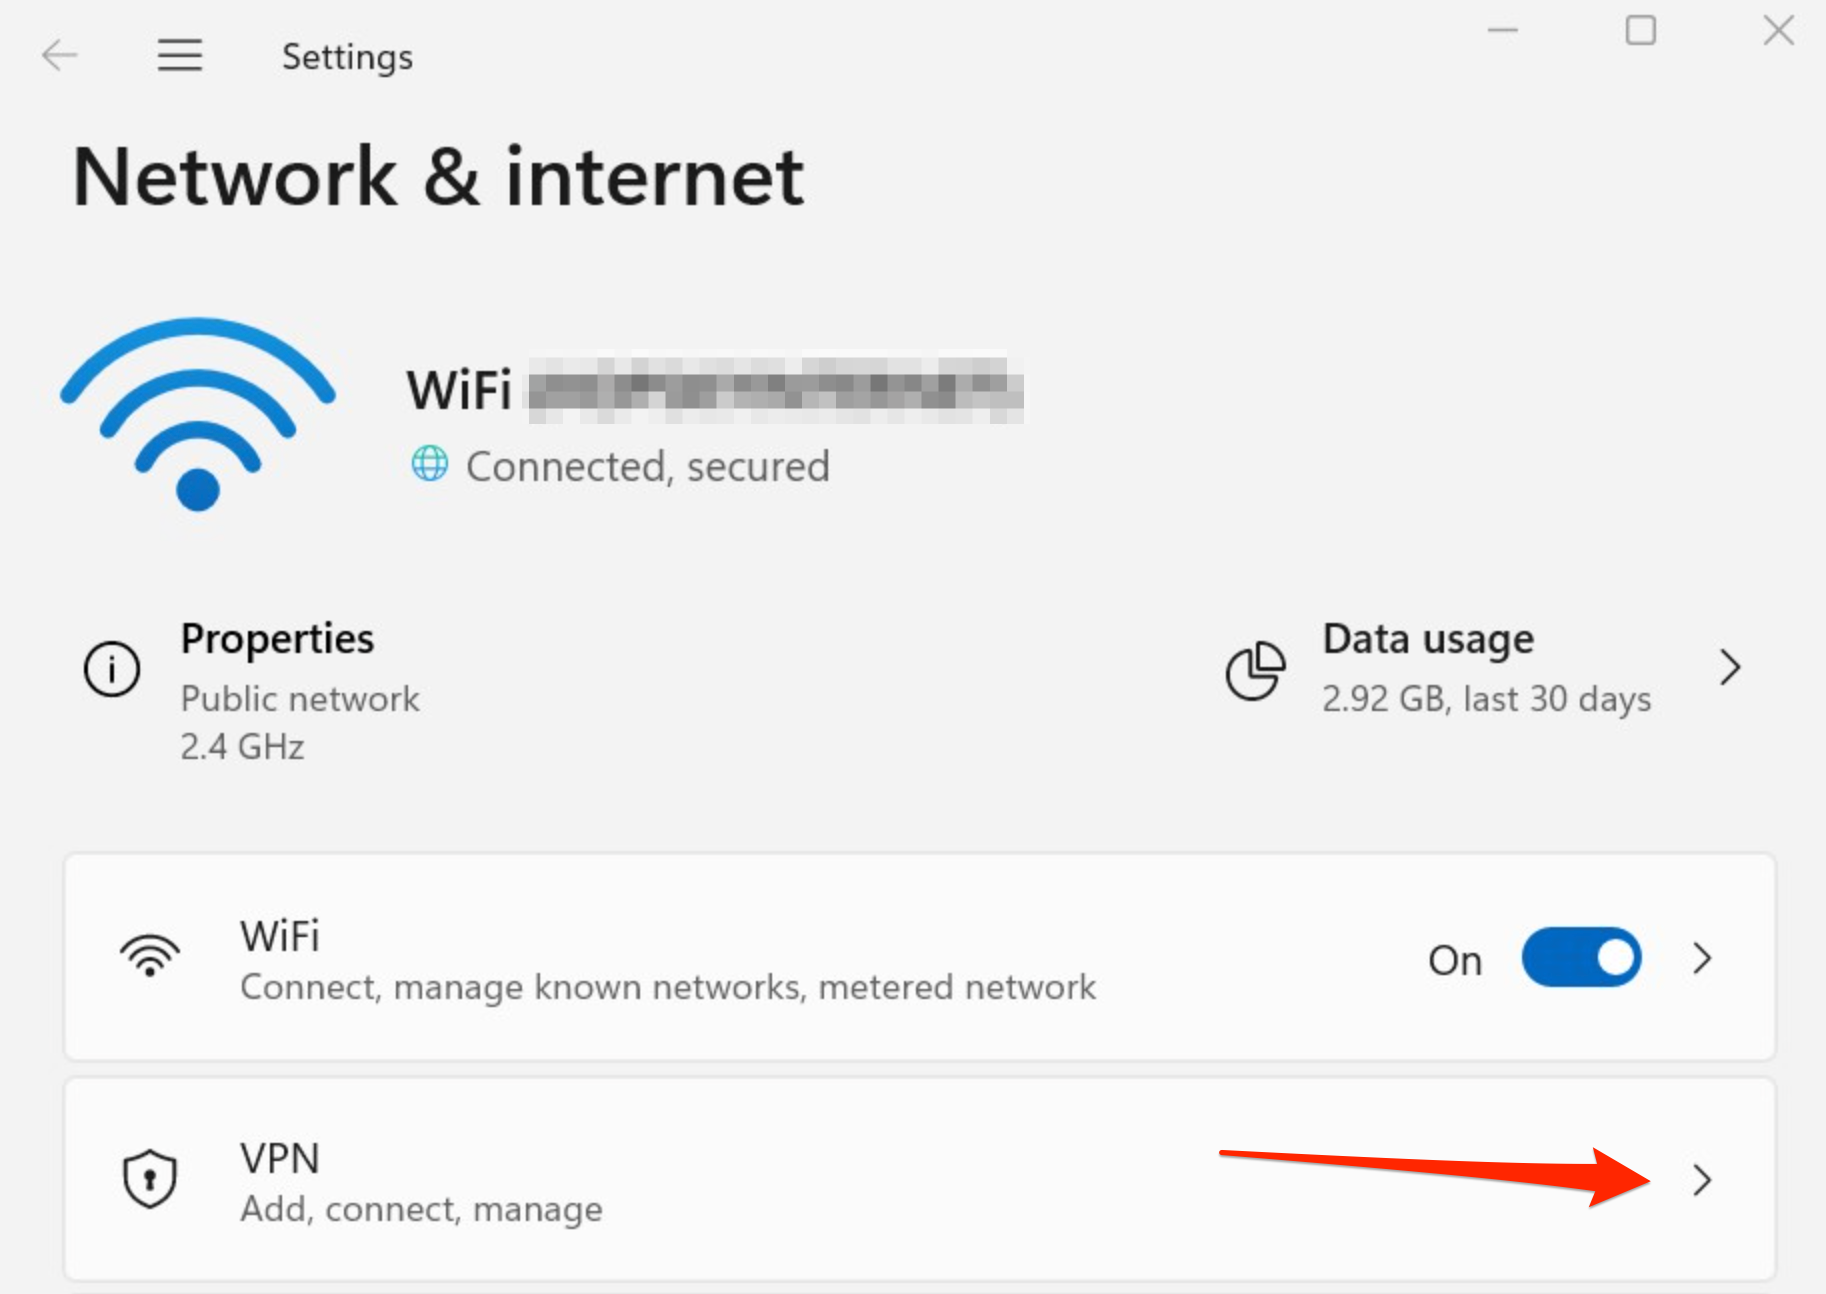The height and width of the screenshot is (1294, 1826).
Task: Expand Data usage with its chevron
Action: click(x=1730, y=667)
